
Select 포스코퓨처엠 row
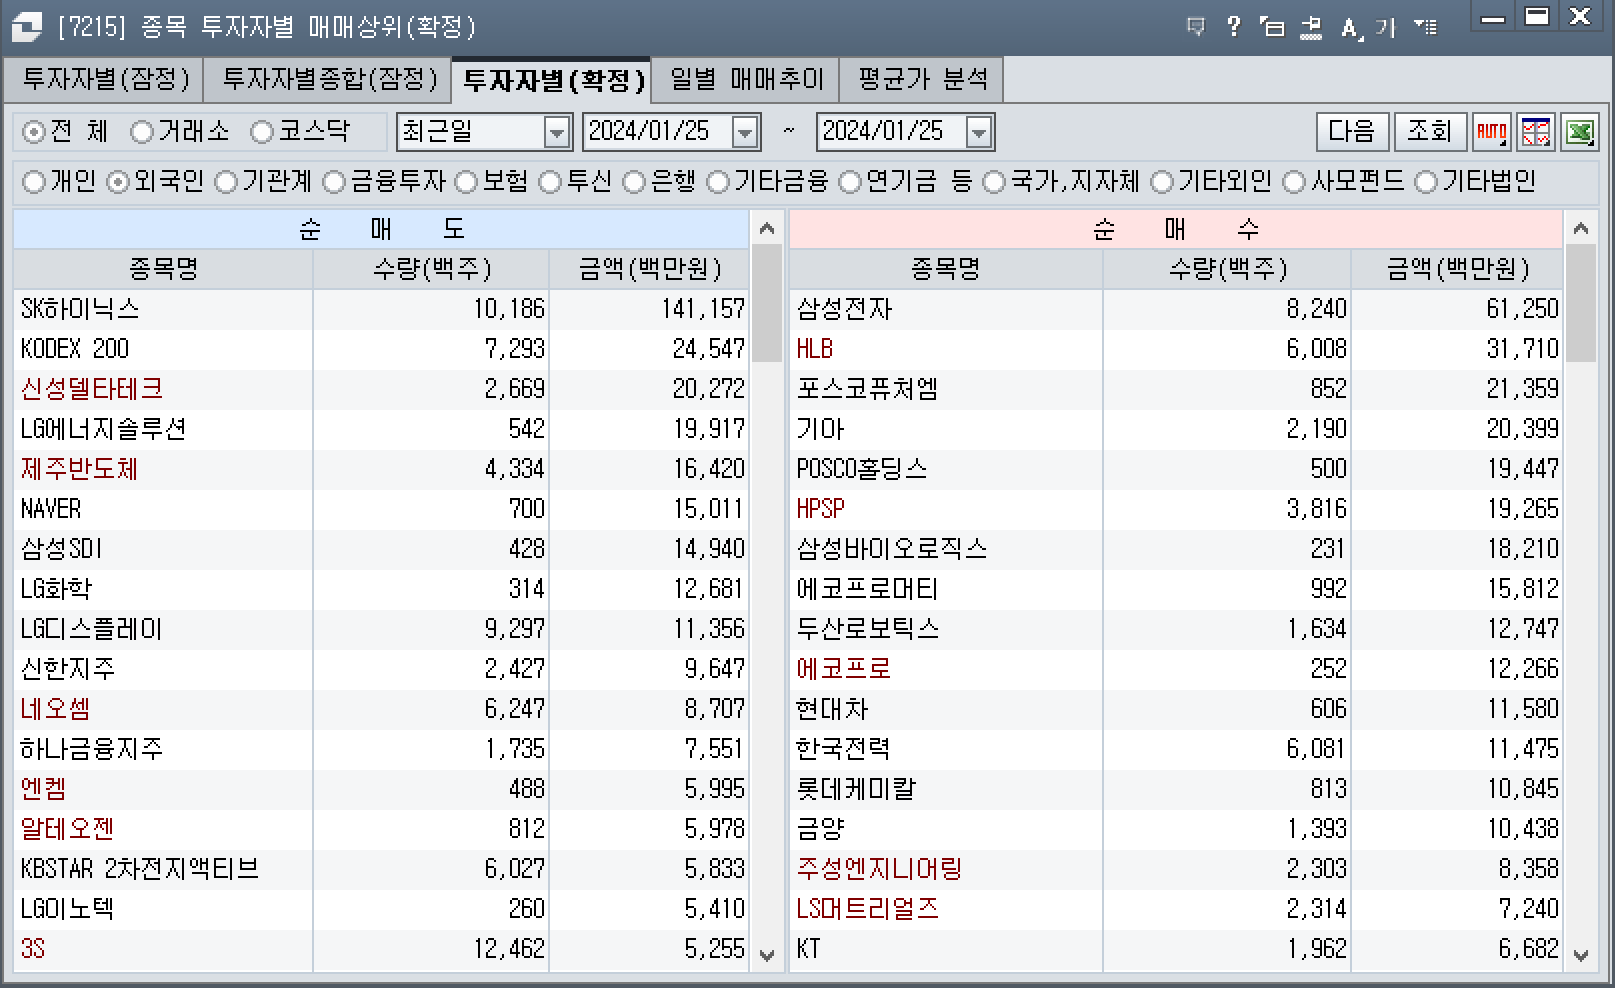[x=1176, y=389]
